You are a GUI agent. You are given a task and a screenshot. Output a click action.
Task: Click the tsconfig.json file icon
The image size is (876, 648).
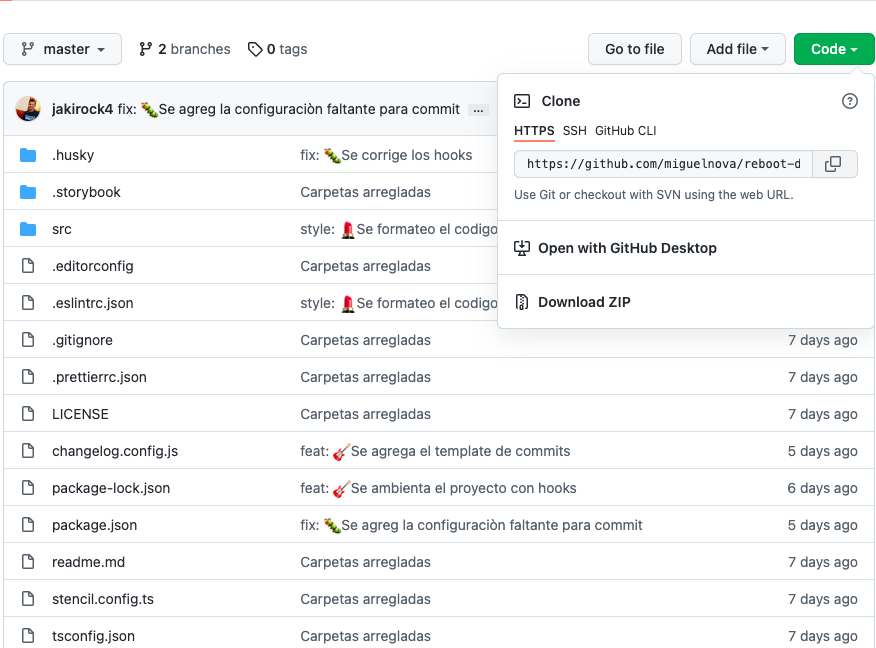(28, 636)
